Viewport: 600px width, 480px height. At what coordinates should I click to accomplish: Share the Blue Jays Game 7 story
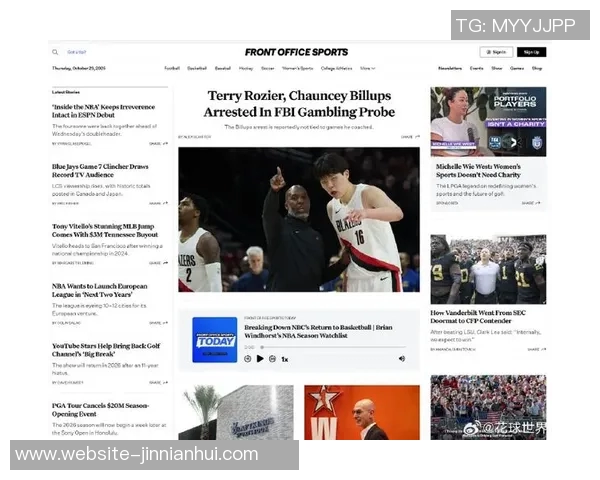(158, 203)
